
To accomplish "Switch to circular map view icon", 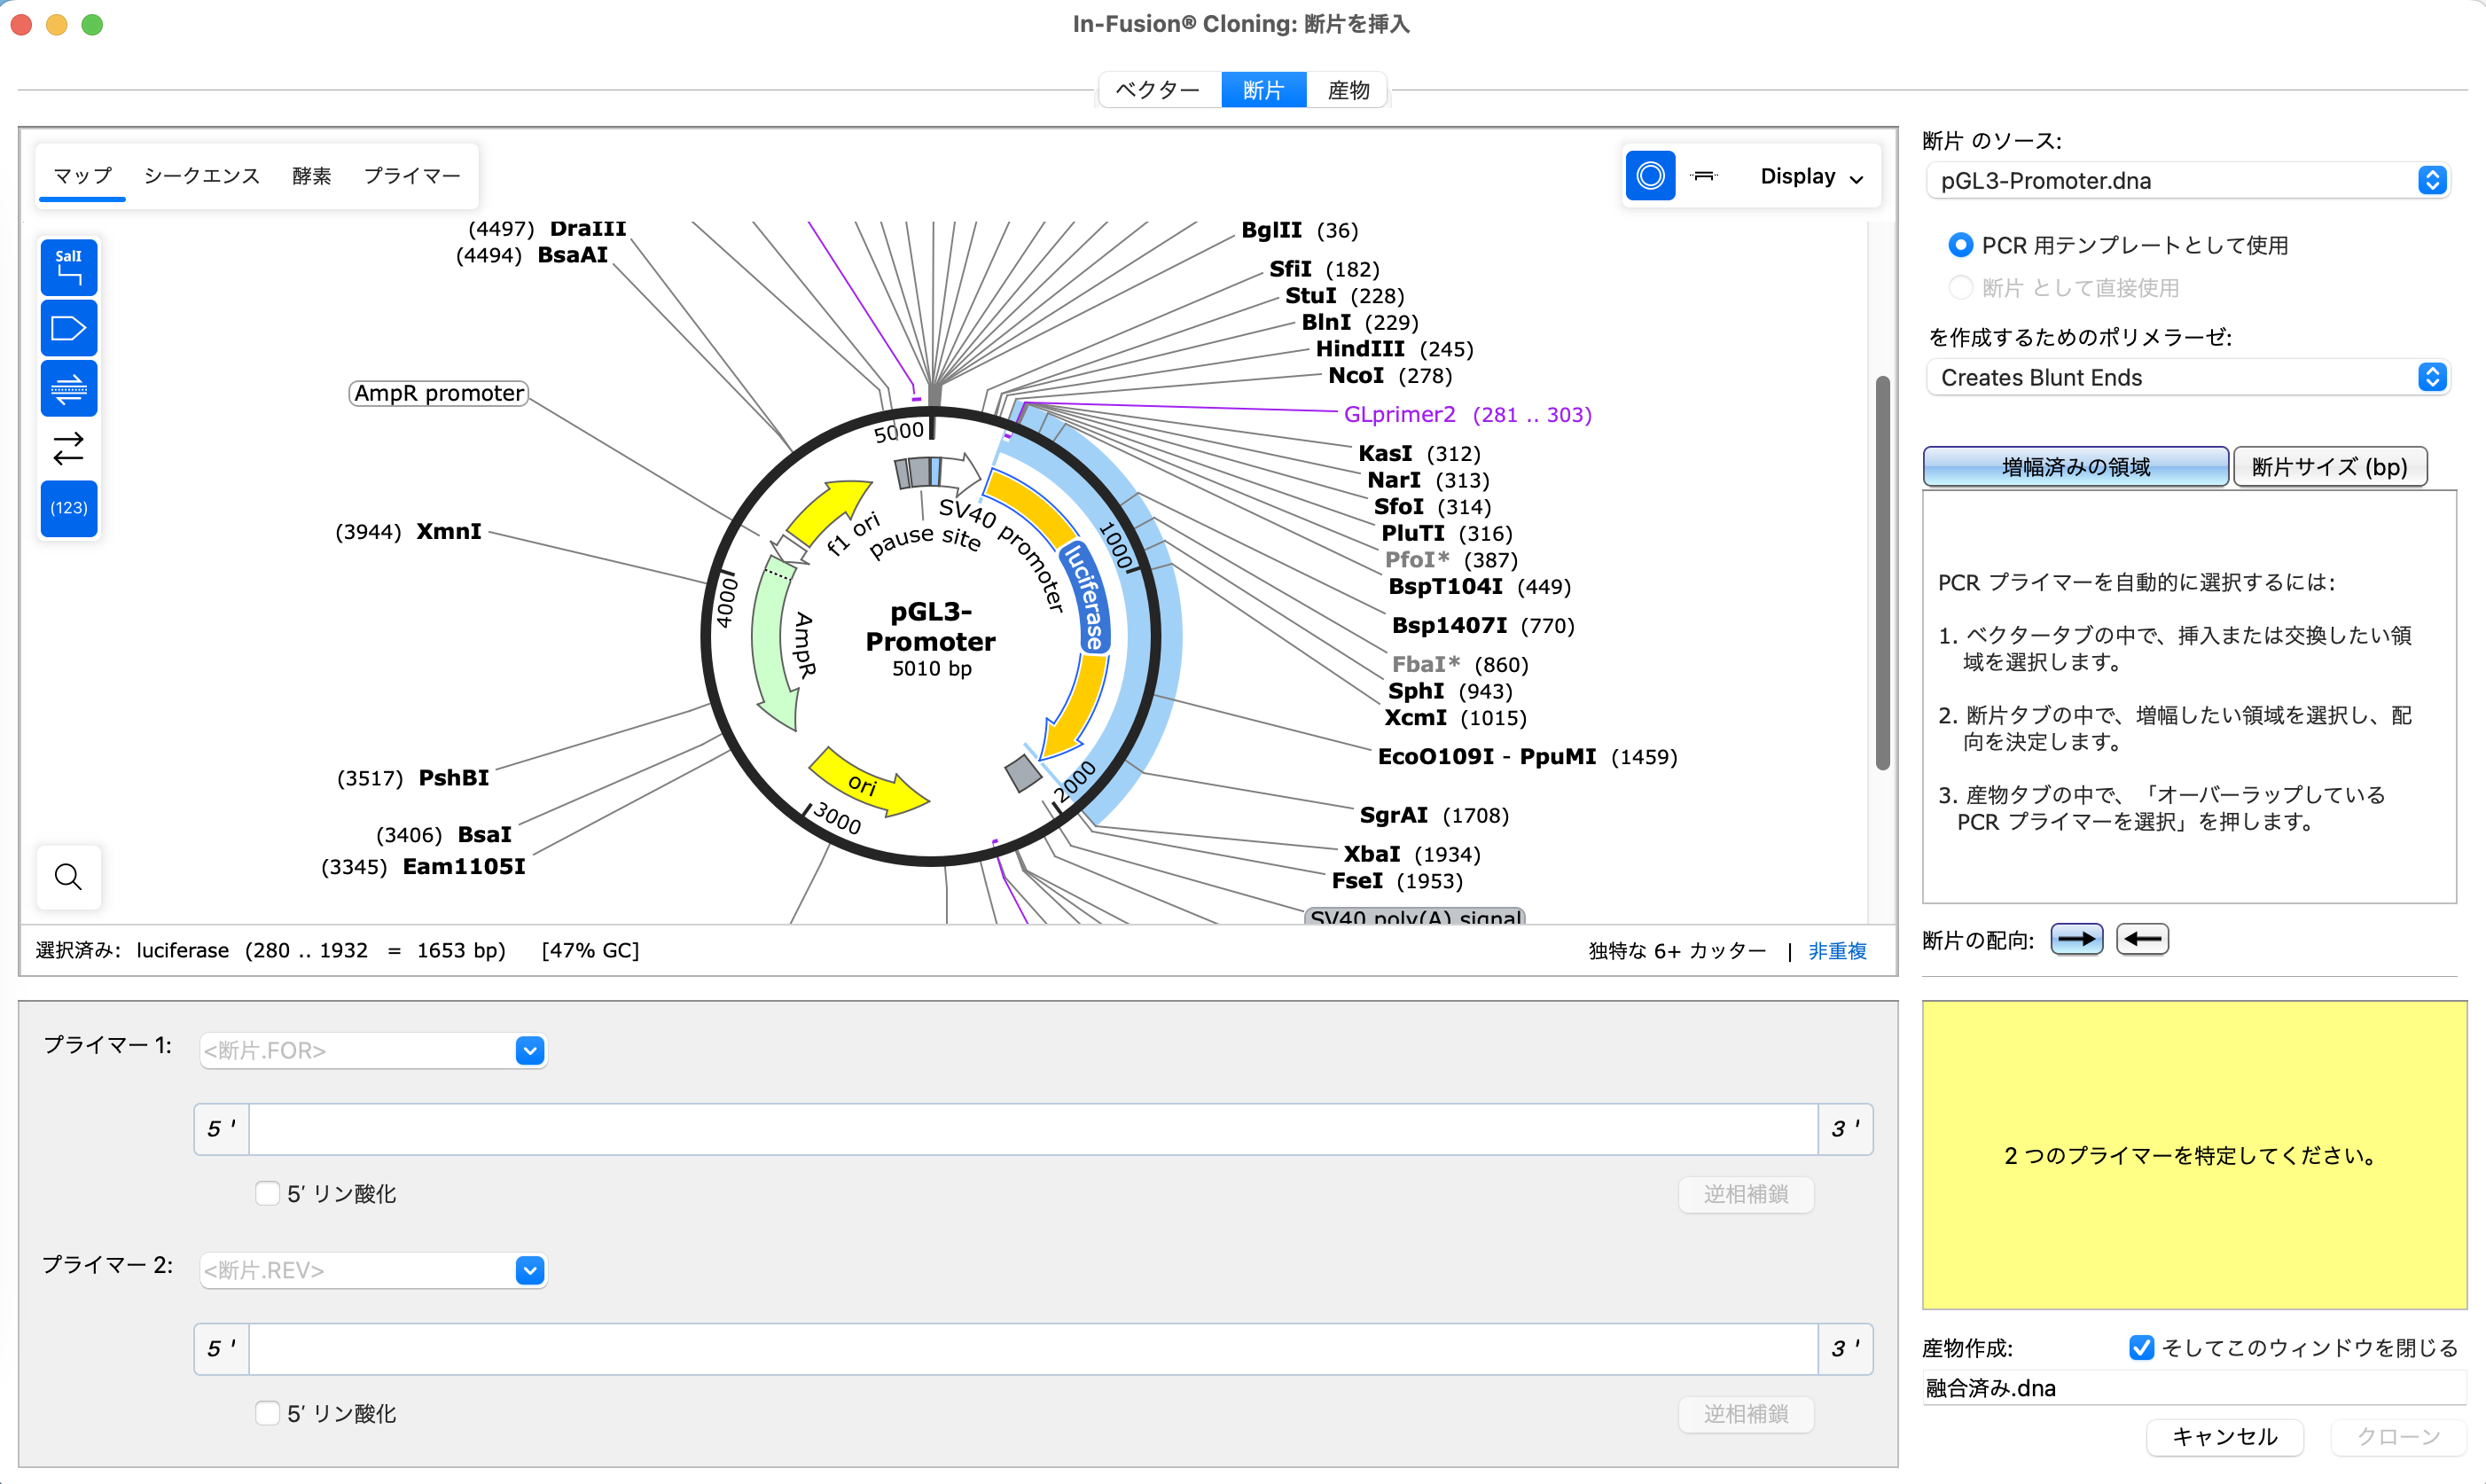I will 1650,175.
